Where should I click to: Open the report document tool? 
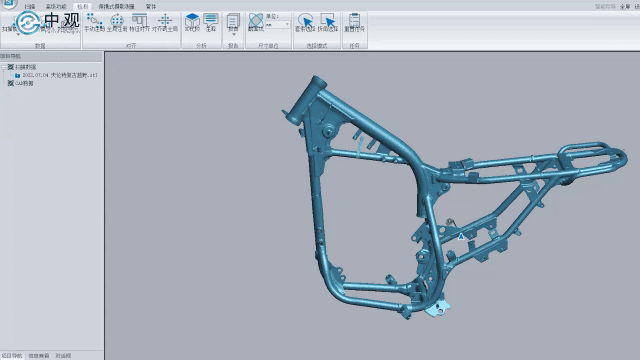pos(233,22)
